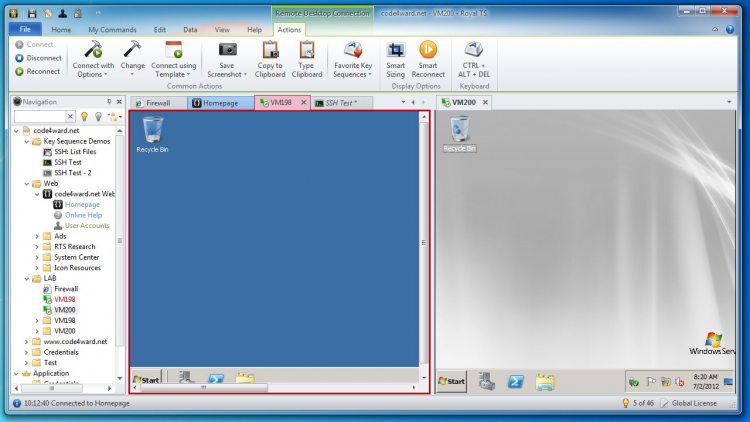This screenshot has height=422, width=750.
Task: Collapse the code4ward.net tree node
Action: 16,131
